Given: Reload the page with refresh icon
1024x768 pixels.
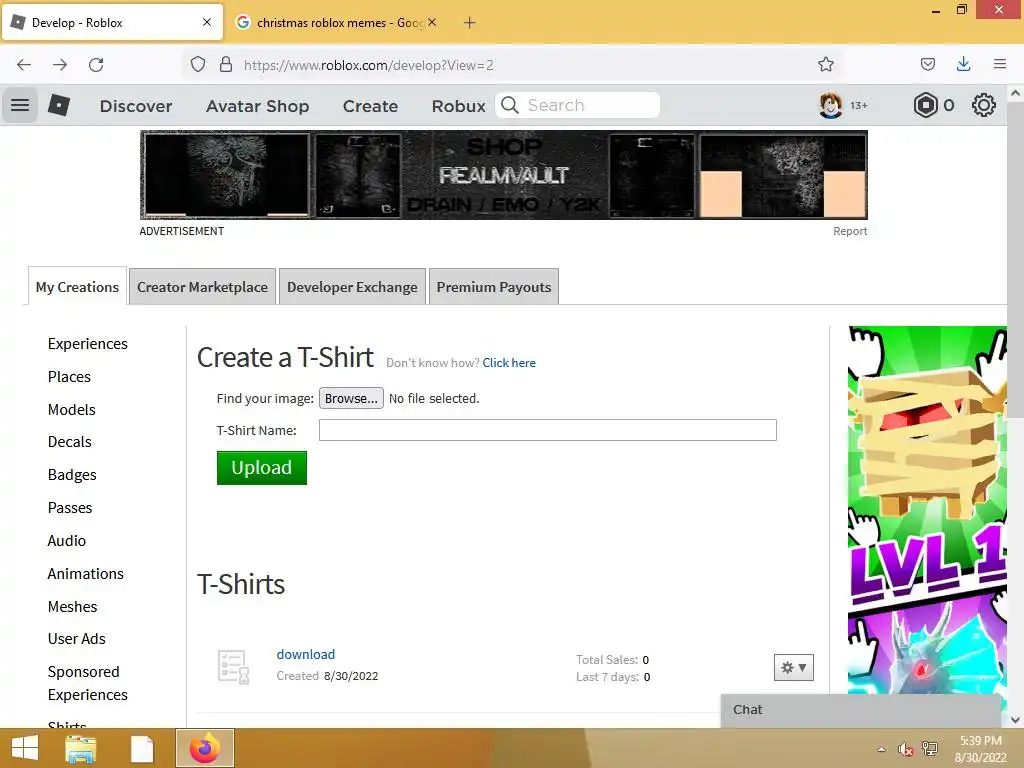Looking at the screenshot, I should [x=96, y=65].
